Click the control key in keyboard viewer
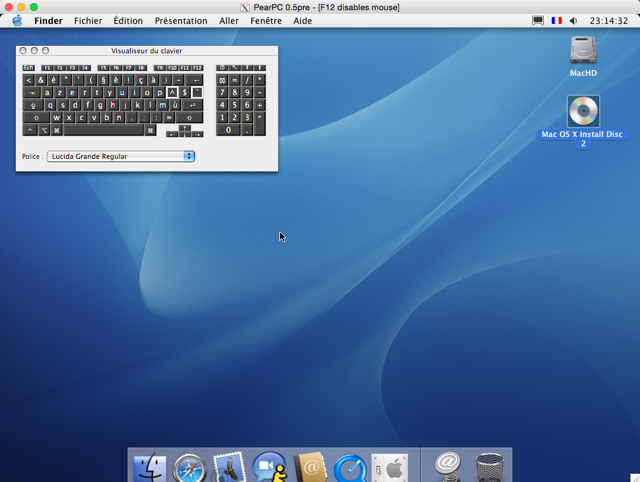 tap(30, 130)
